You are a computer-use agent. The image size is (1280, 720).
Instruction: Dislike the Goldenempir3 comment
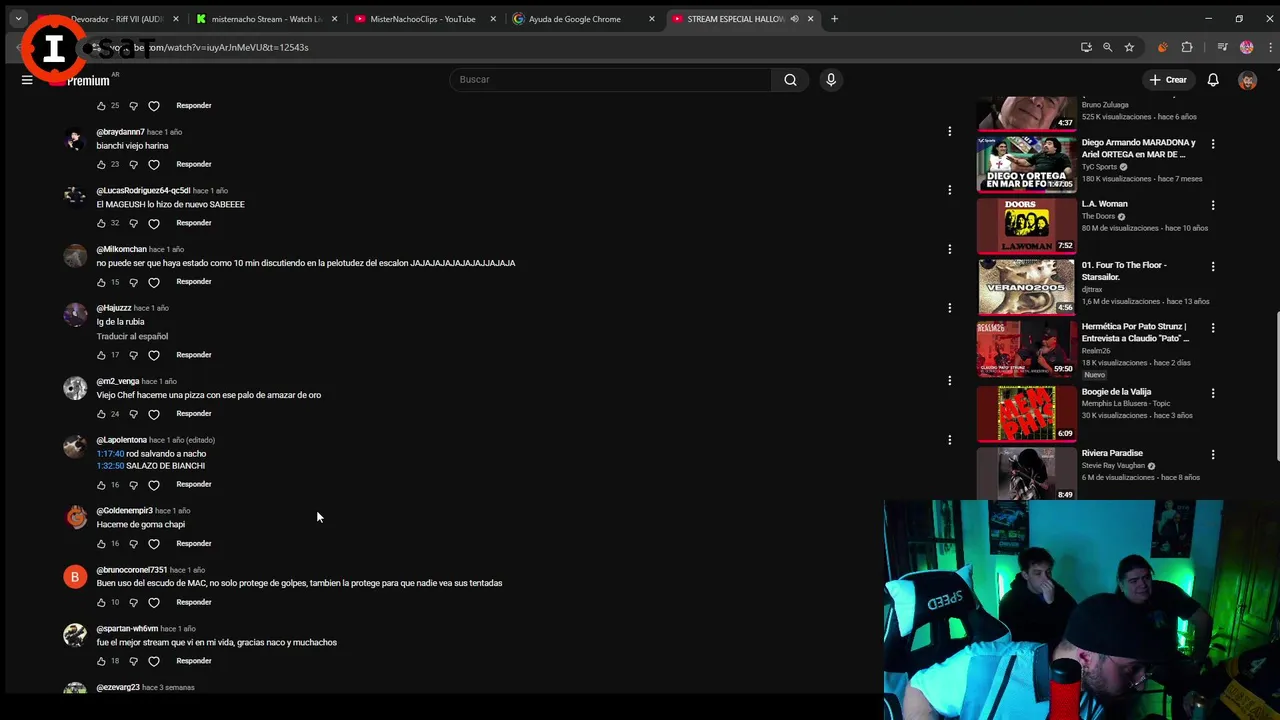(133, 544)
